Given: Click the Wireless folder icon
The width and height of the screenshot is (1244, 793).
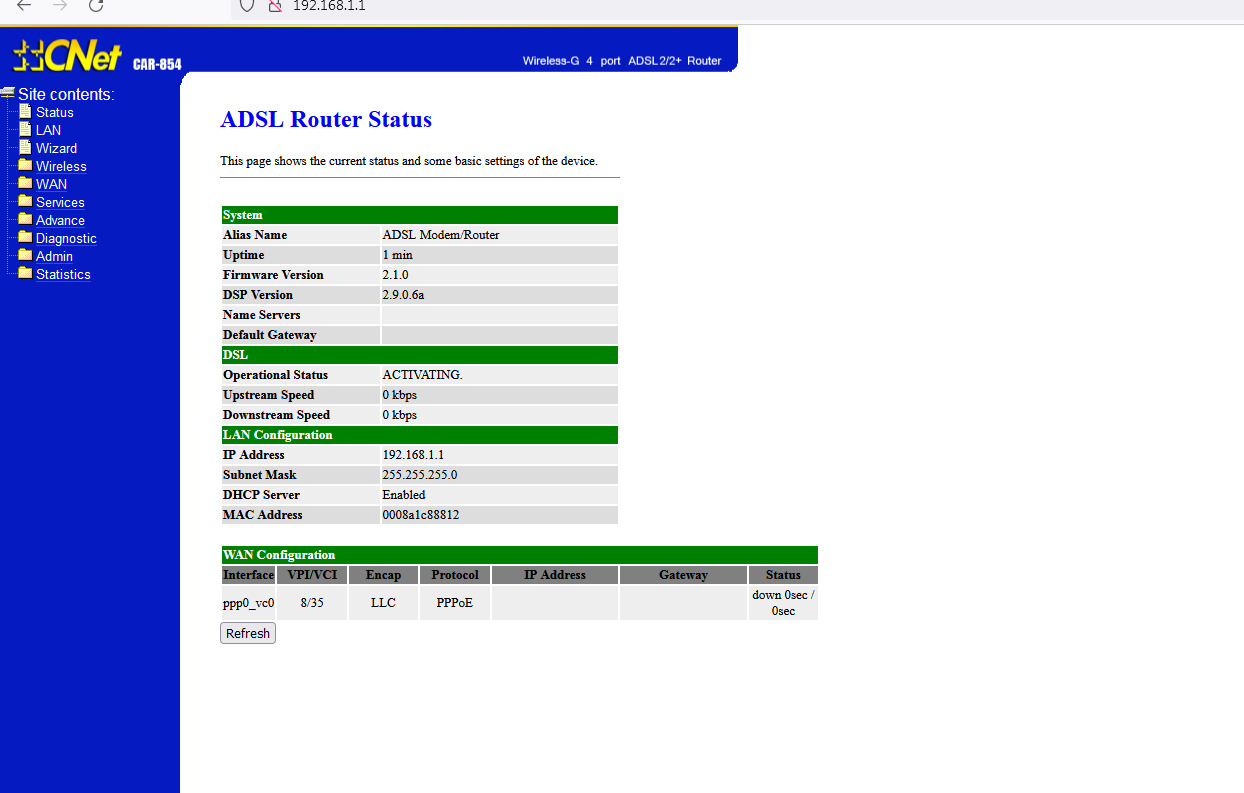Looking at the screenshot, I should click(25, 165).
